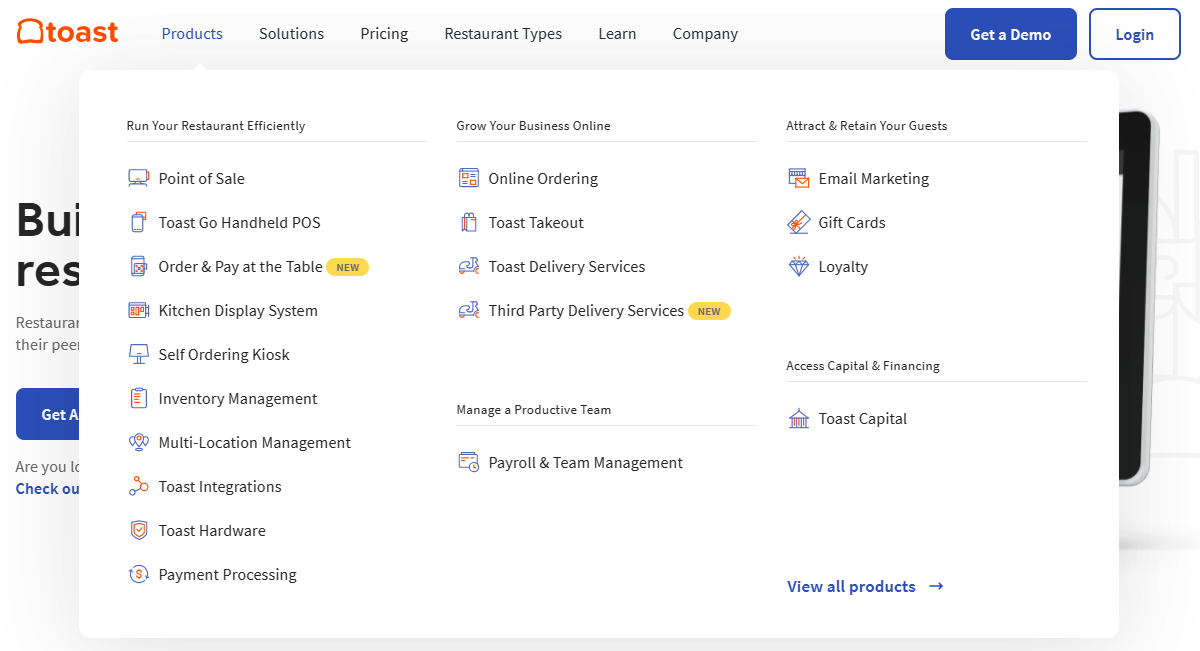Image resolution: width=1200 pixels, height=651 pixels.
Task: Click the Toast Integrations icon
Action: click(x=138, y=487)
